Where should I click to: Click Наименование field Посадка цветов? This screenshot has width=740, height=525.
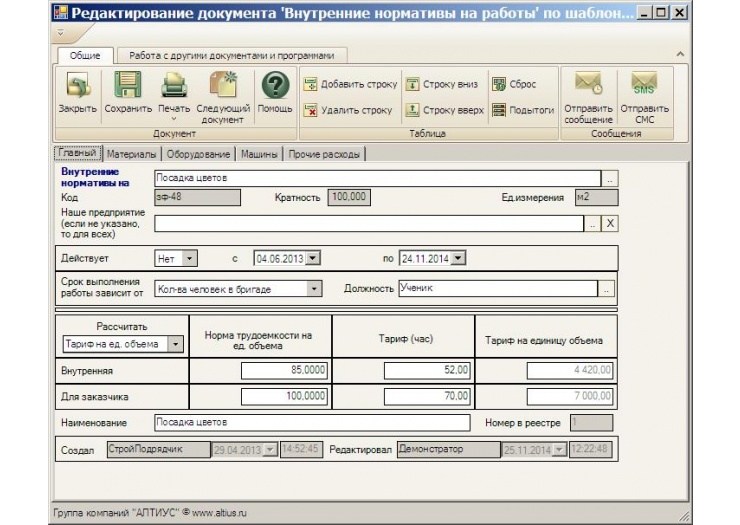312,423
